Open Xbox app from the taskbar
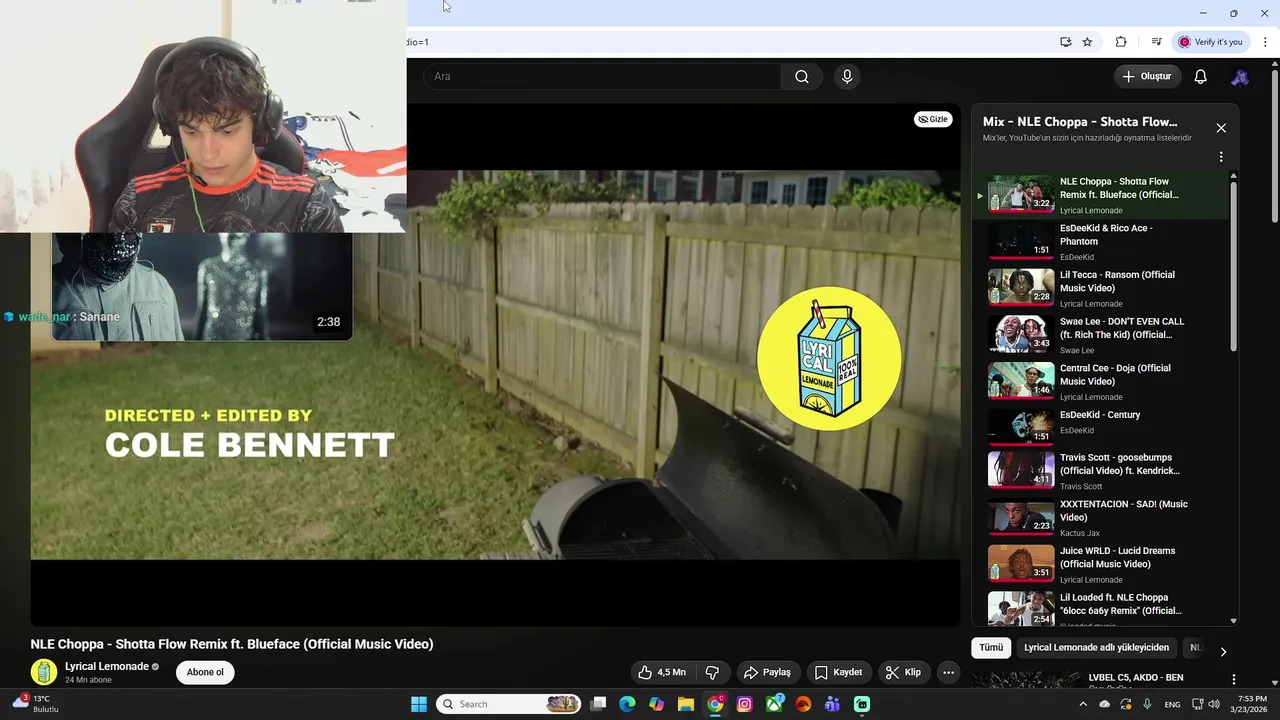Screen dimensions: 1280x720 pyautogui.click(x=774, y=704)
